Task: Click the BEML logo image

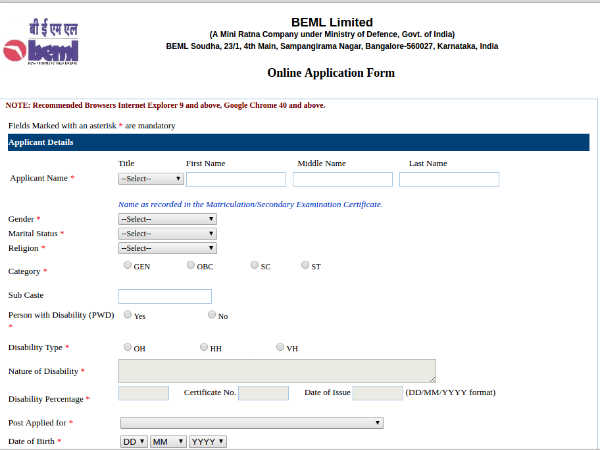Action: pos(41,43)
